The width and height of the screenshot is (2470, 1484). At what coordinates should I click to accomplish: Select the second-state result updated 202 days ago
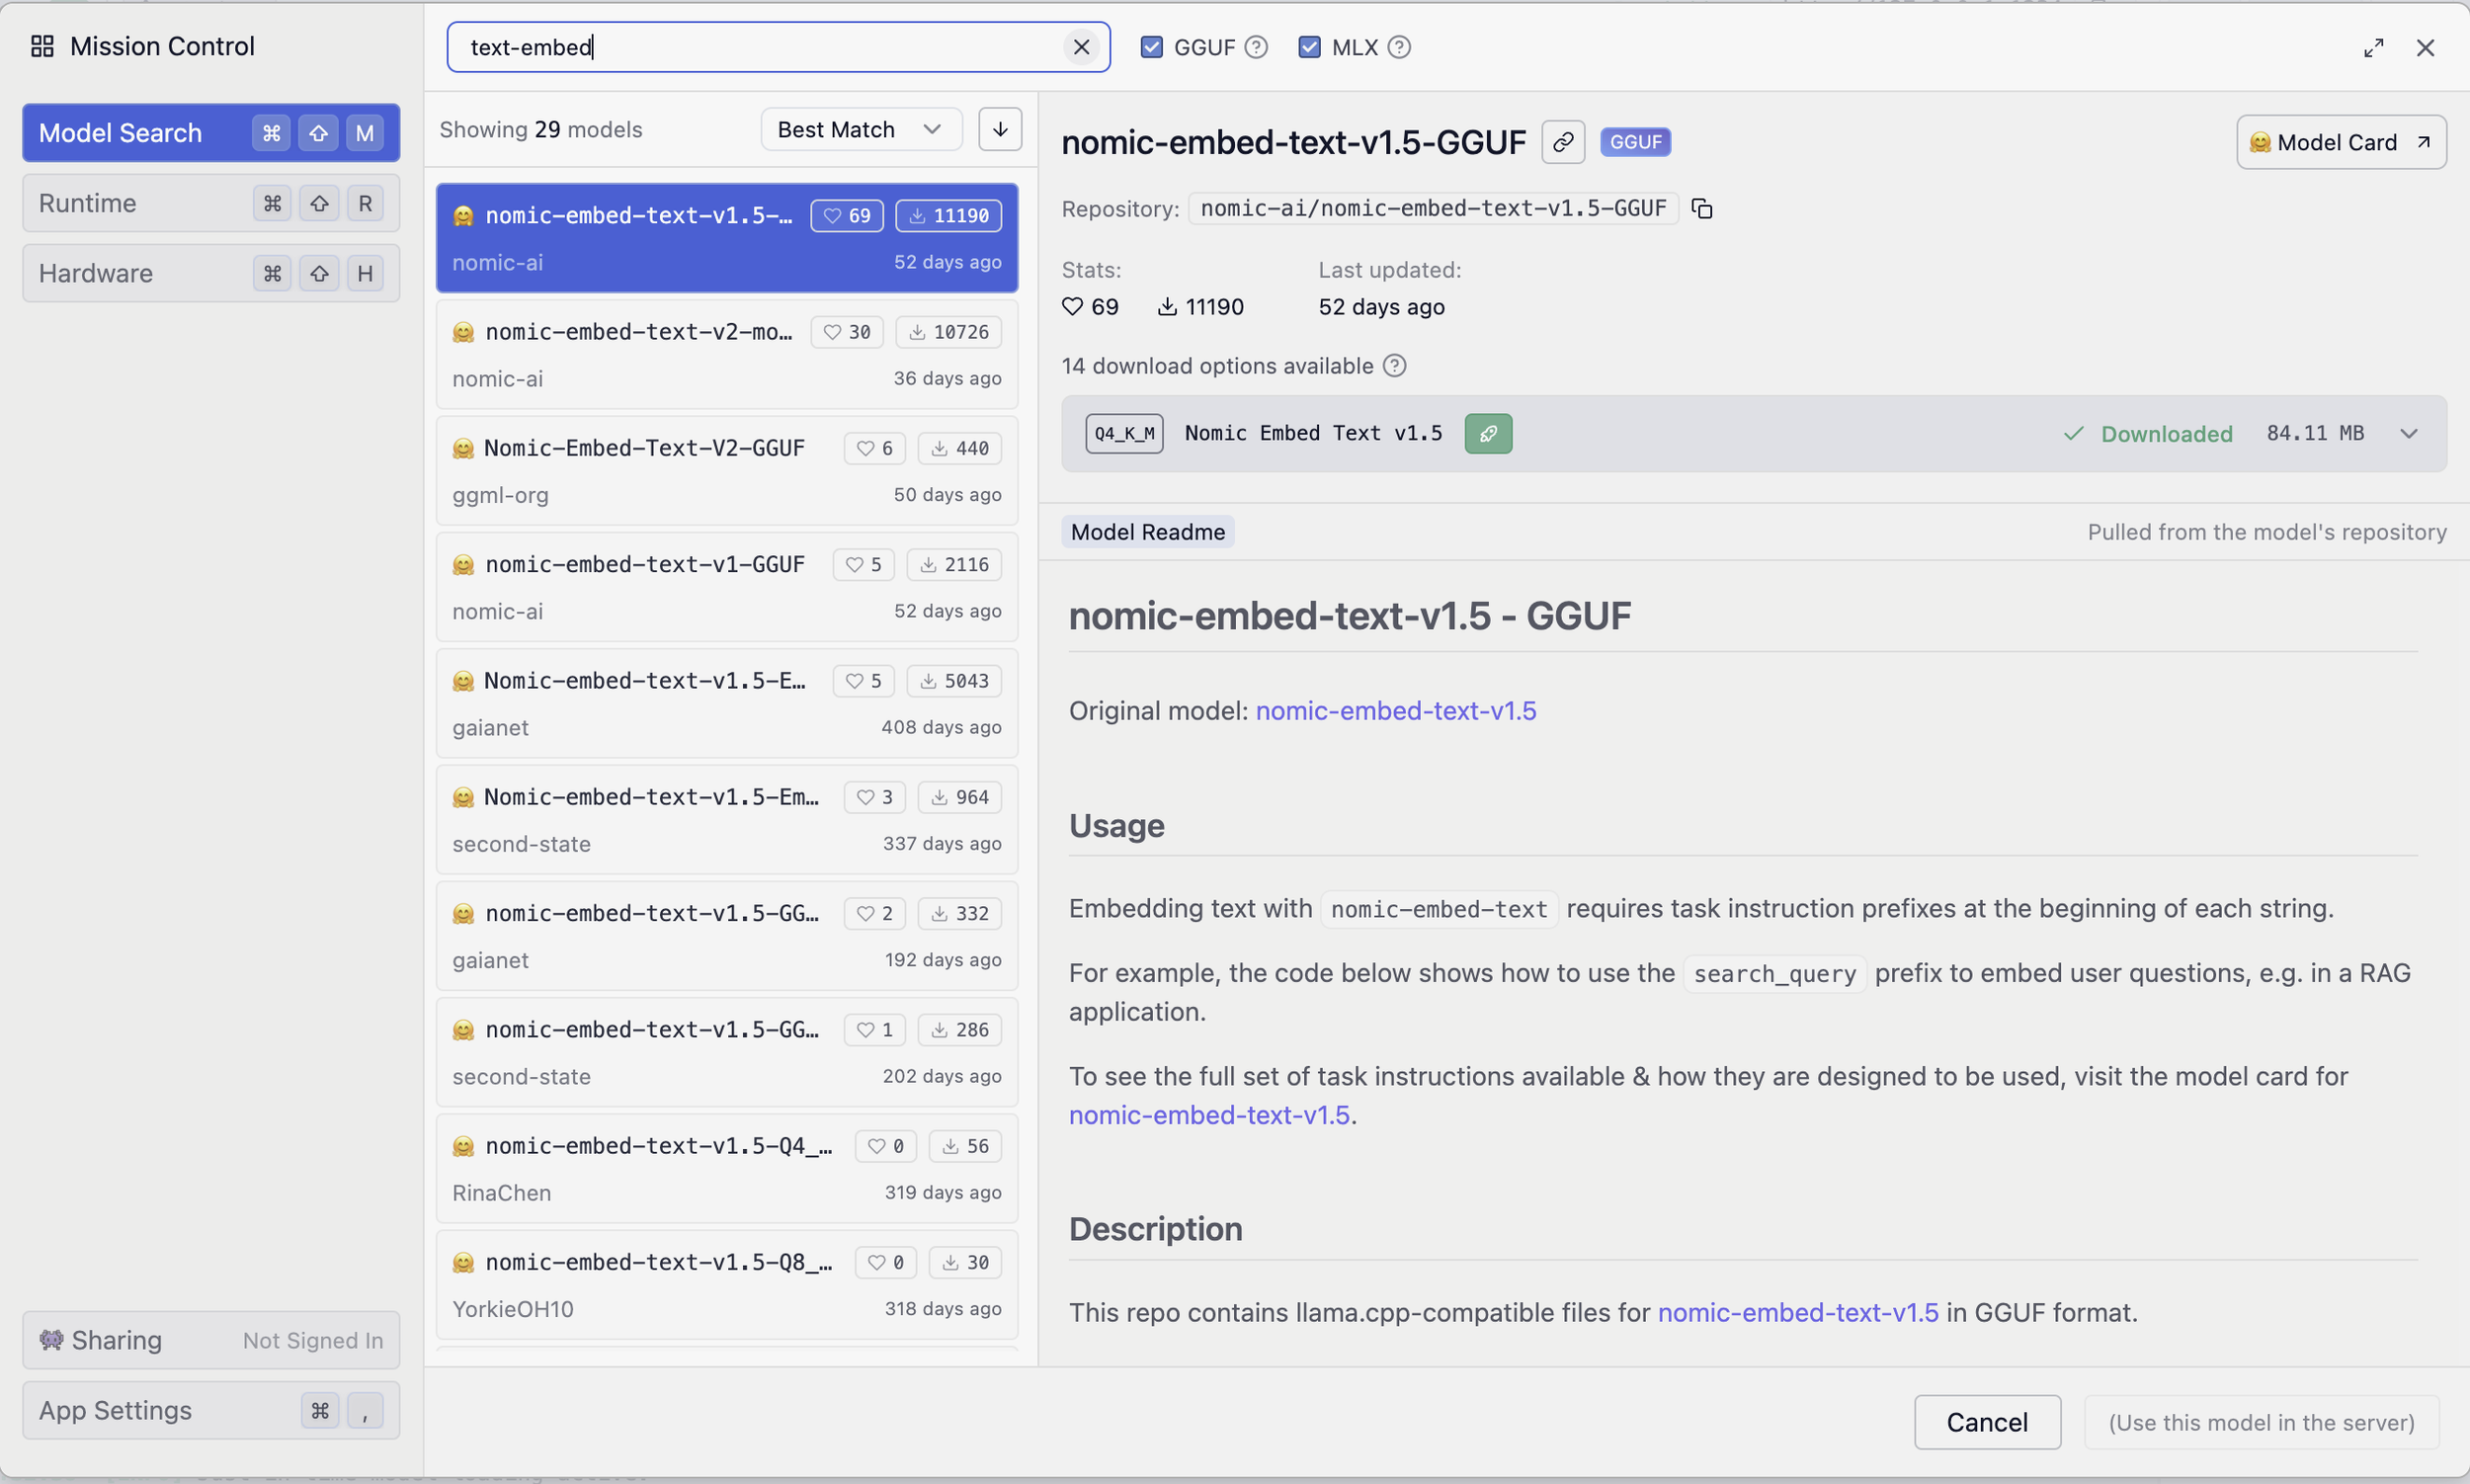coord(727,1052)
